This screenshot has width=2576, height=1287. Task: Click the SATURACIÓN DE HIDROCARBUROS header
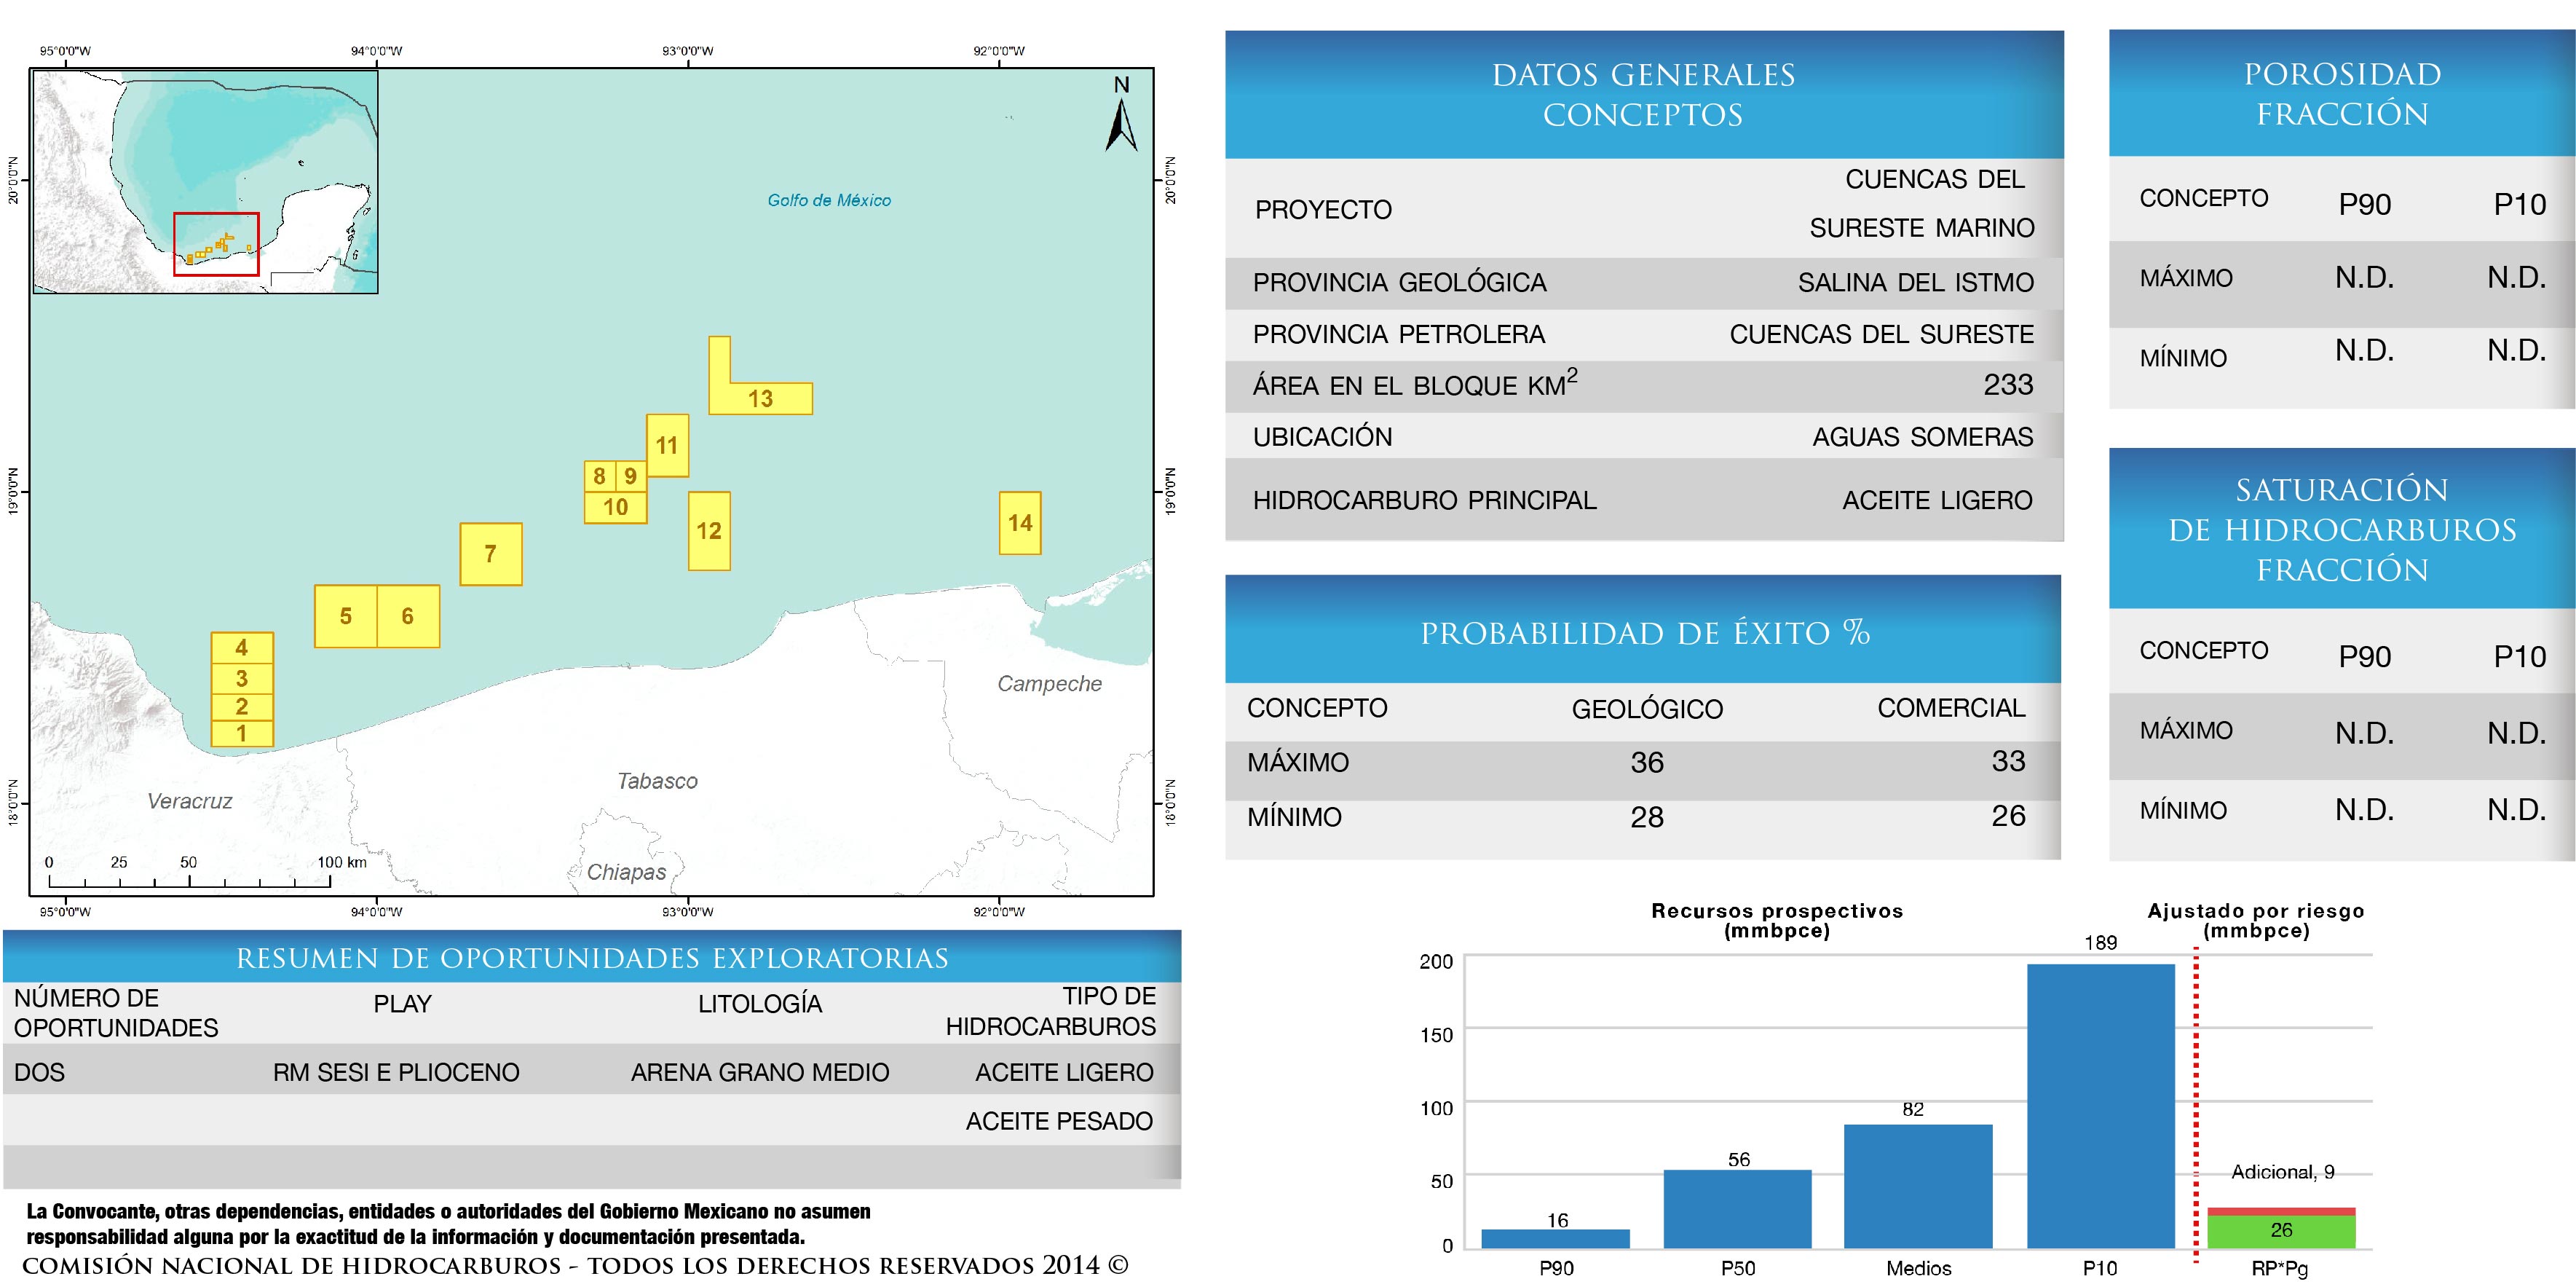coord(2342,529)
